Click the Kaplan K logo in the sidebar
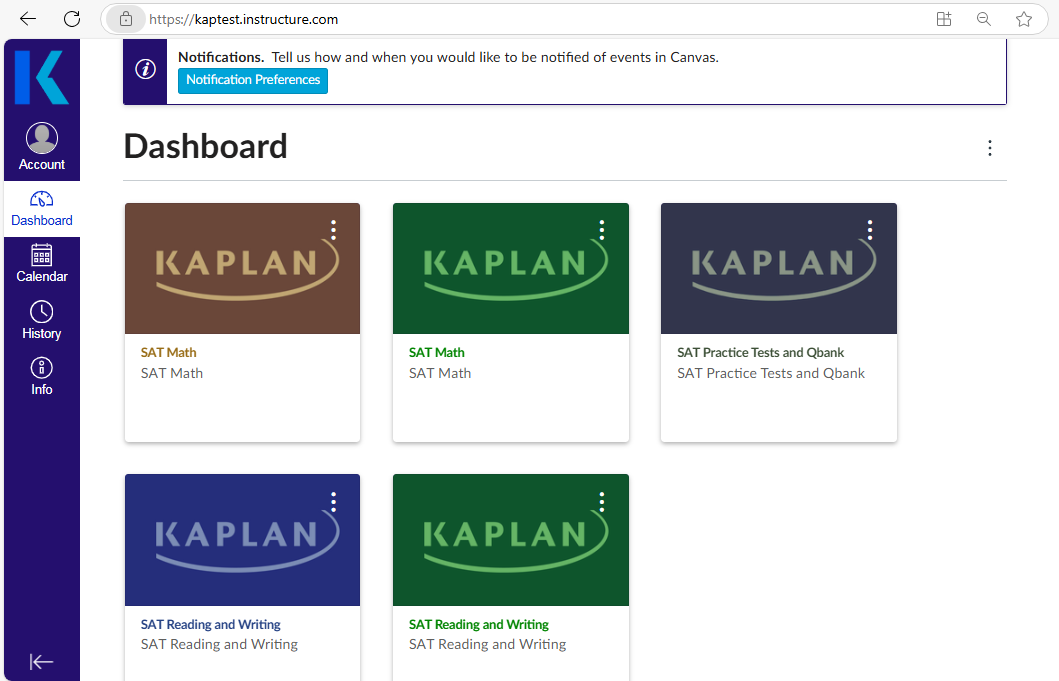Screen dimensions: 1059x681 pyautogui.click(x=41, y=77)
